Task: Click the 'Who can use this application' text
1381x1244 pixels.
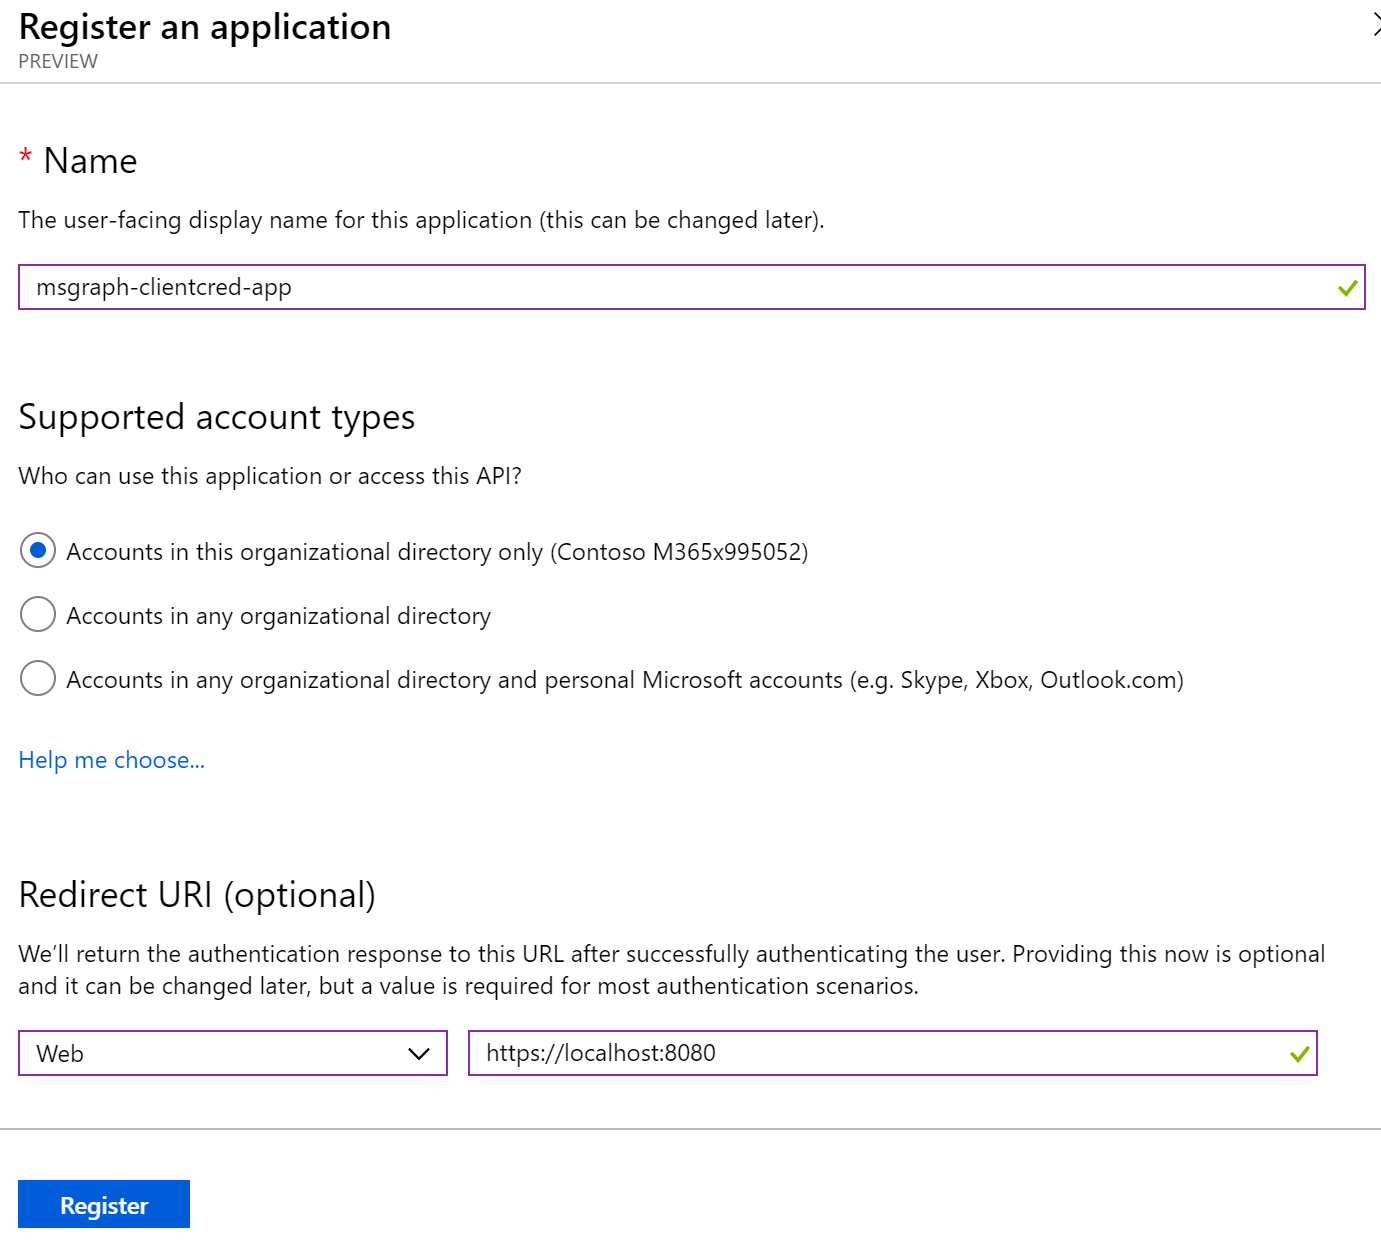Action: coord(271,476)
